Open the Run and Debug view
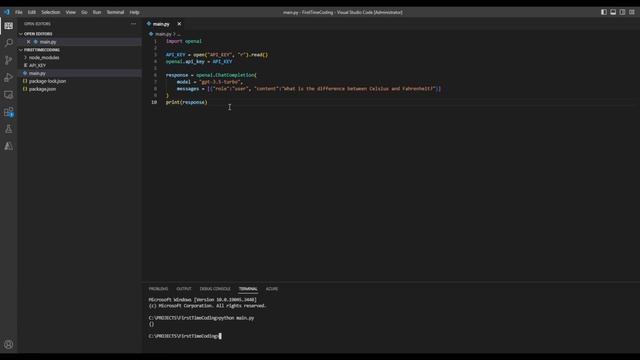 tap(9, 77)
